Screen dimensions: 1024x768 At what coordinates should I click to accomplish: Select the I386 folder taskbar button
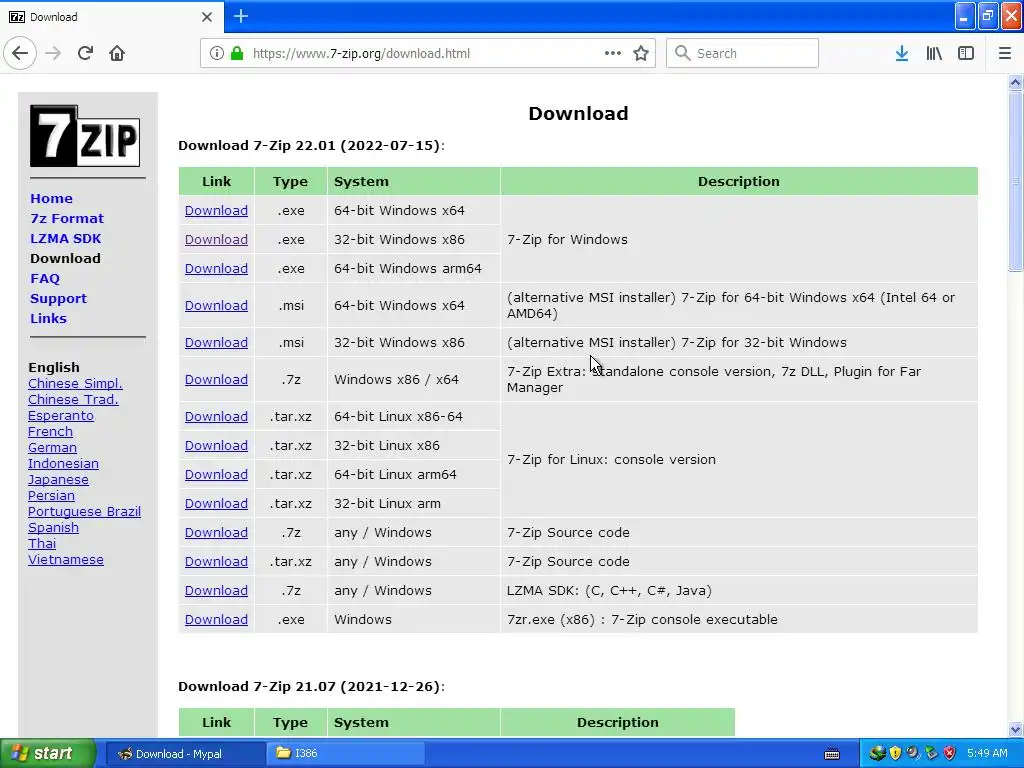click(347, 753)
